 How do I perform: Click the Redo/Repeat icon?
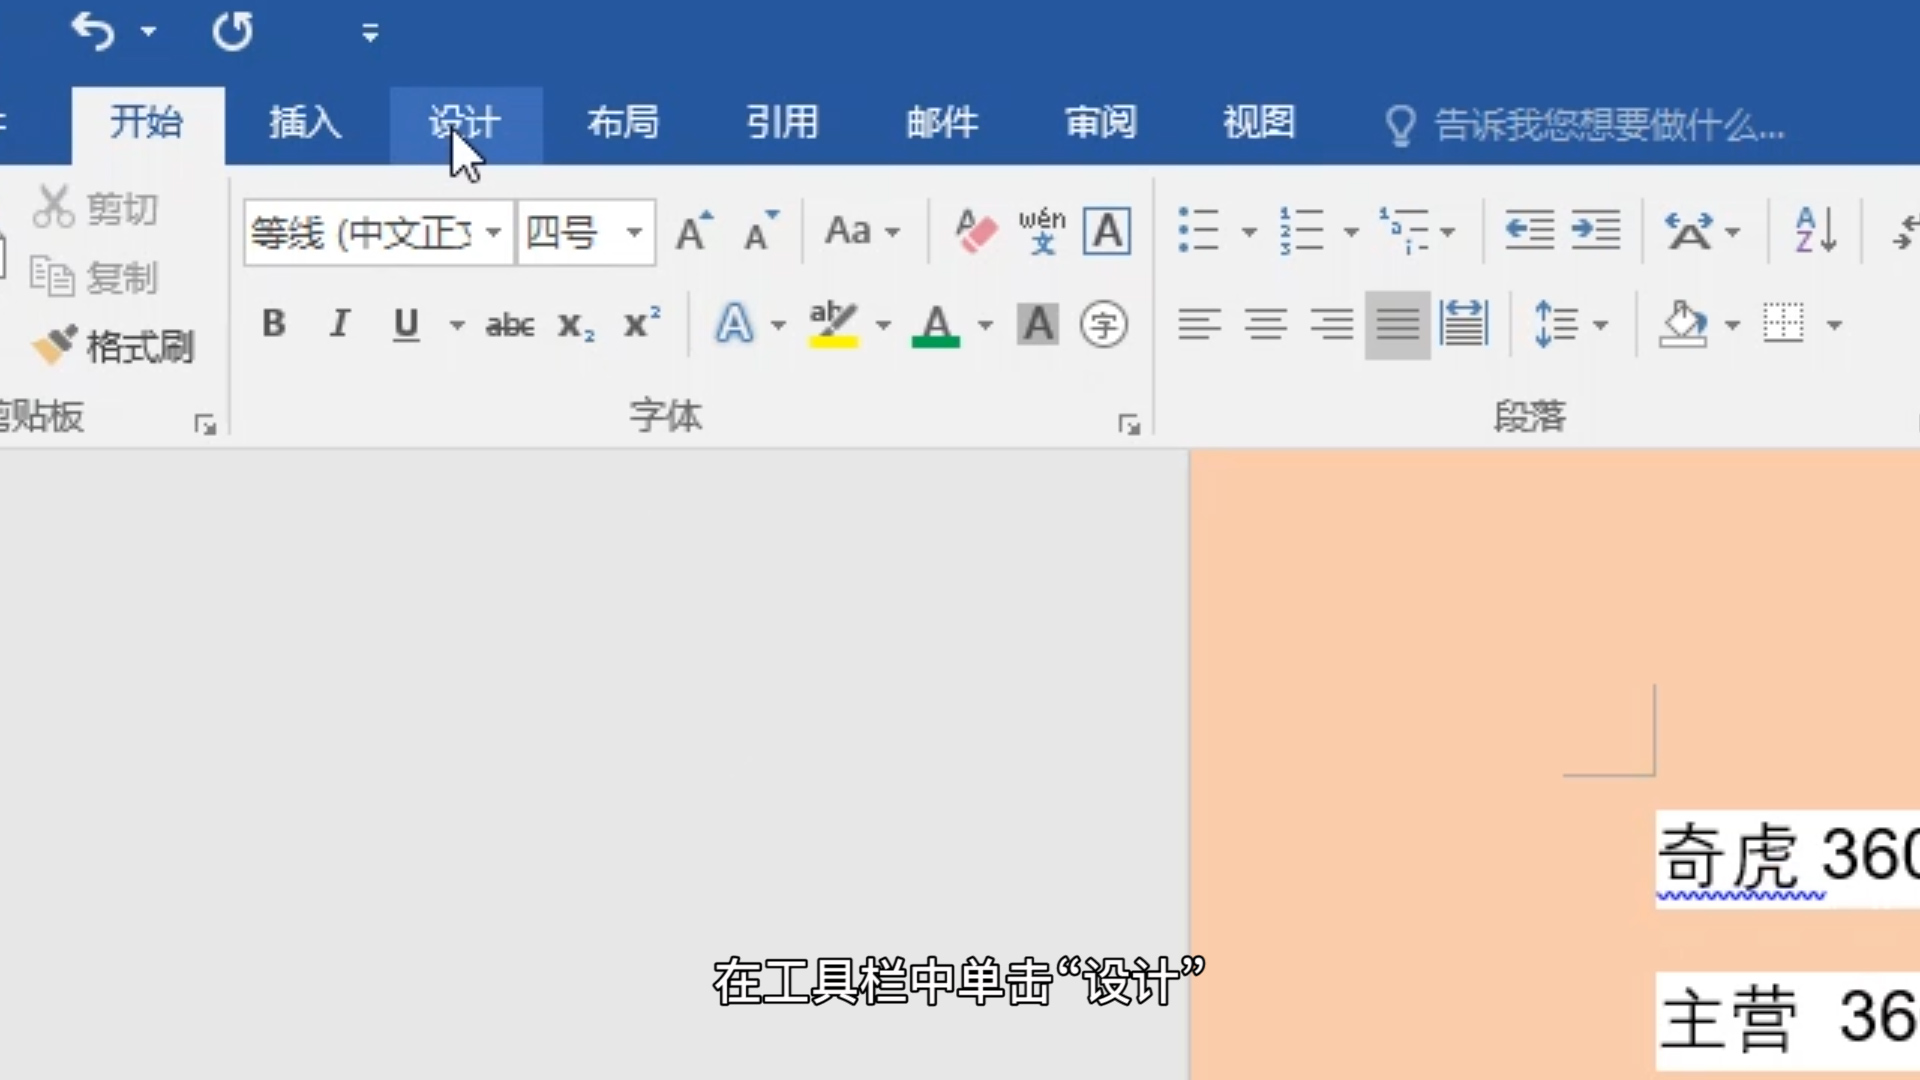pyautogui.click(x=232, y=32)
